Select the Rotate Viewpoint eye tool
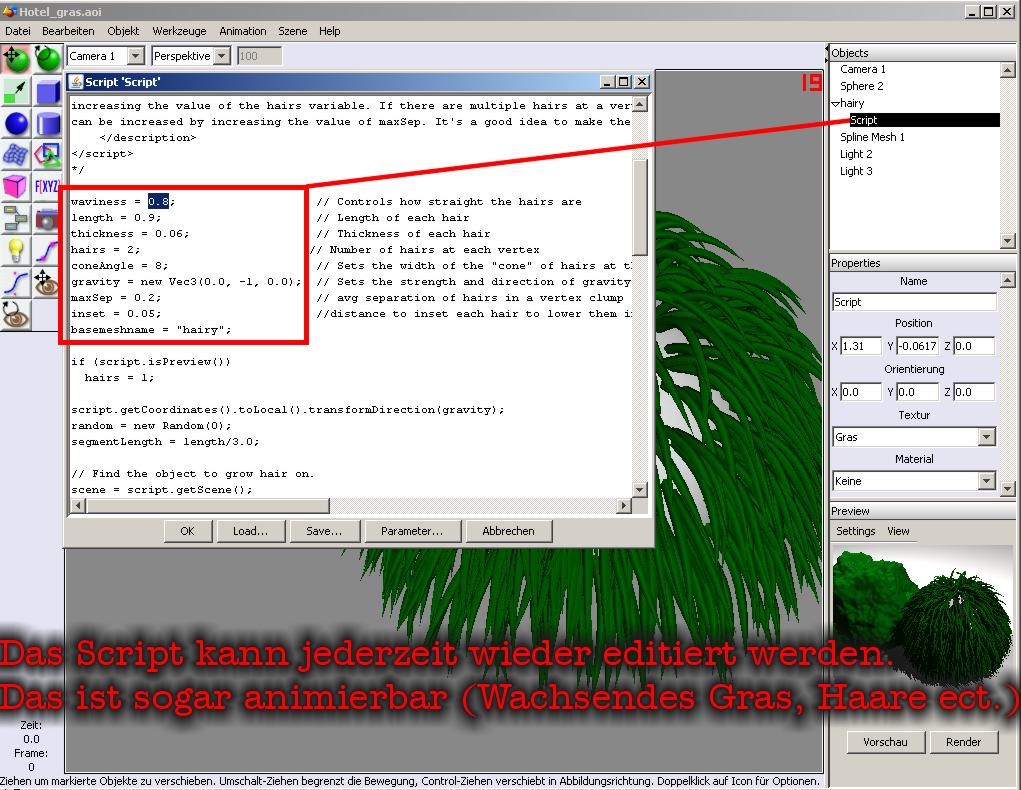Image resolution: width=1021 pixels, height=790 pixels. 16,315
